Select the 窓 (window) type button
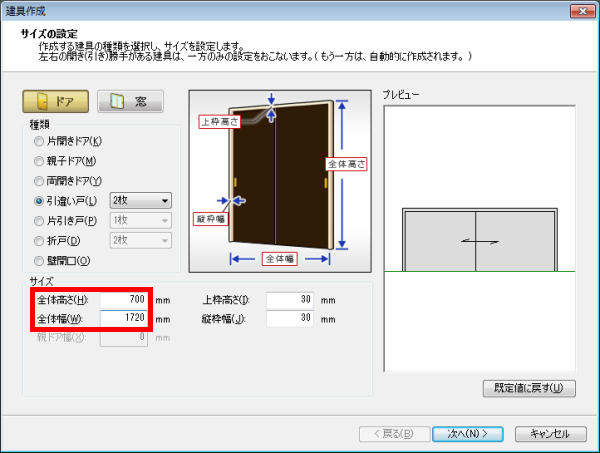This screenshot has width=600, height=453. click(130, 102)
